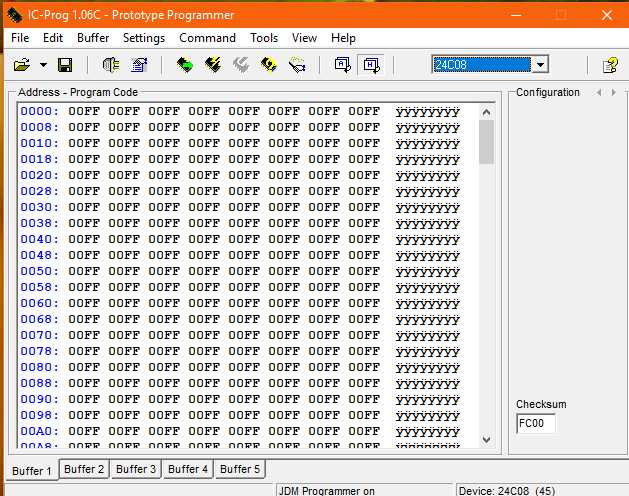
Task: Click address label 0018:
Action: coord(39,159)
